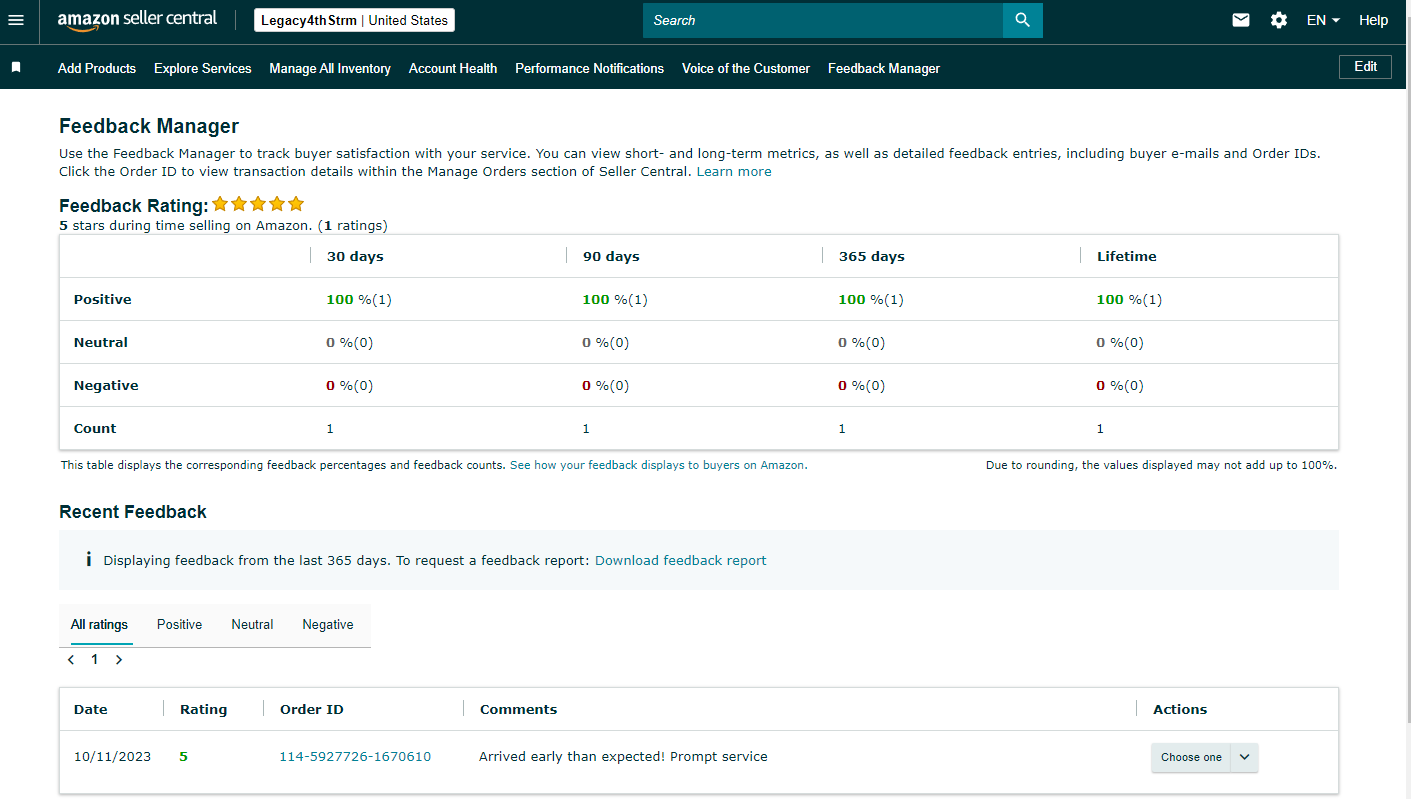The image size is (1411, 799).
Task: Click the Lifetime Positive 100% value
Action: (1129, 299)
